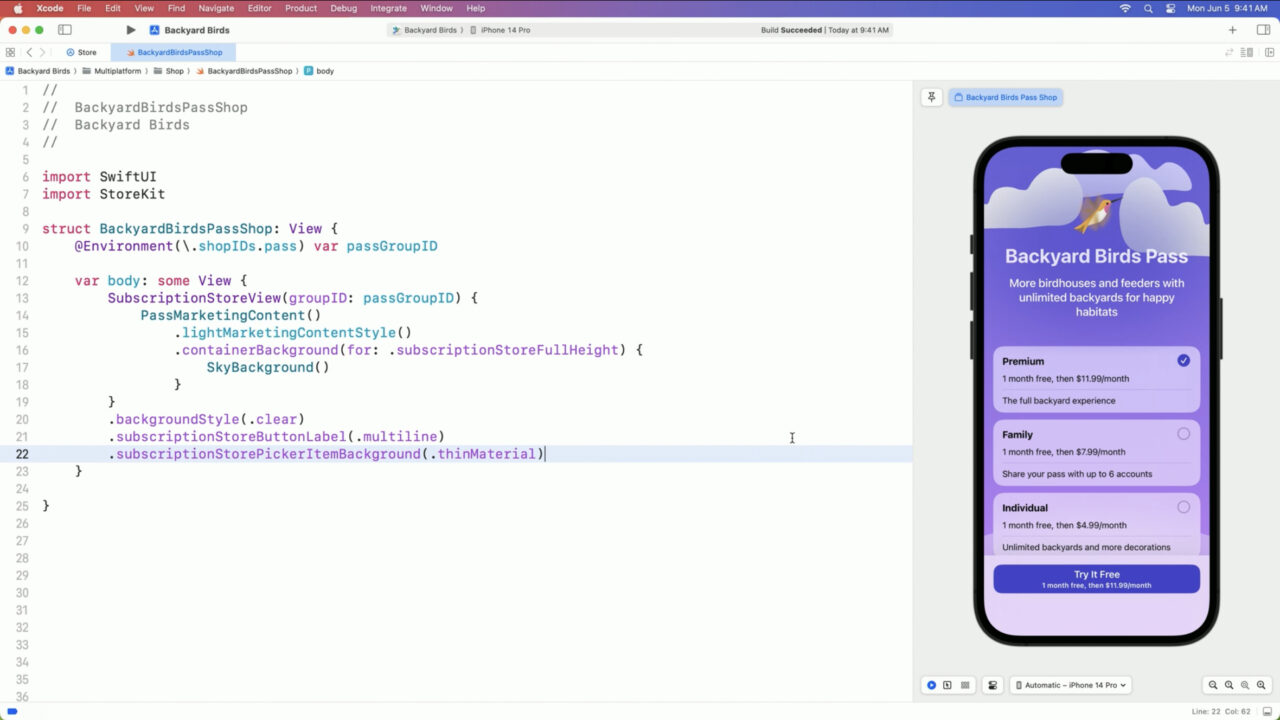Tap the Try It Free button
The image size is (1280, 720).
(x=1096, y=578)
